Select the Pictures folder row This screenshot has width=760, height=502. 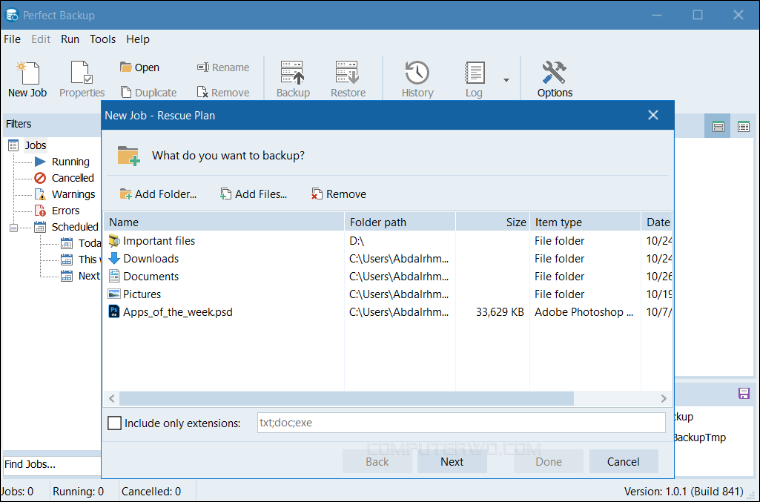pyautogui.click(x=388, y=294)
